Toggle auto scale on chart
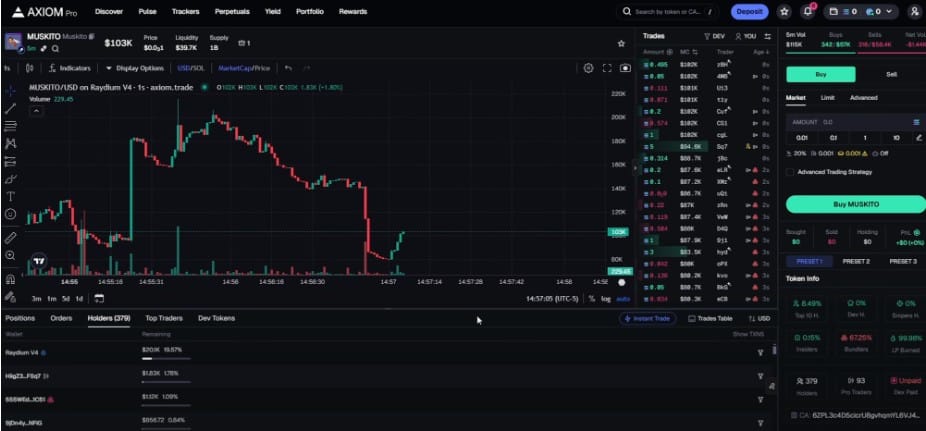Image resolution: width=926 pixels, height=431 pixels. [623, 299]
